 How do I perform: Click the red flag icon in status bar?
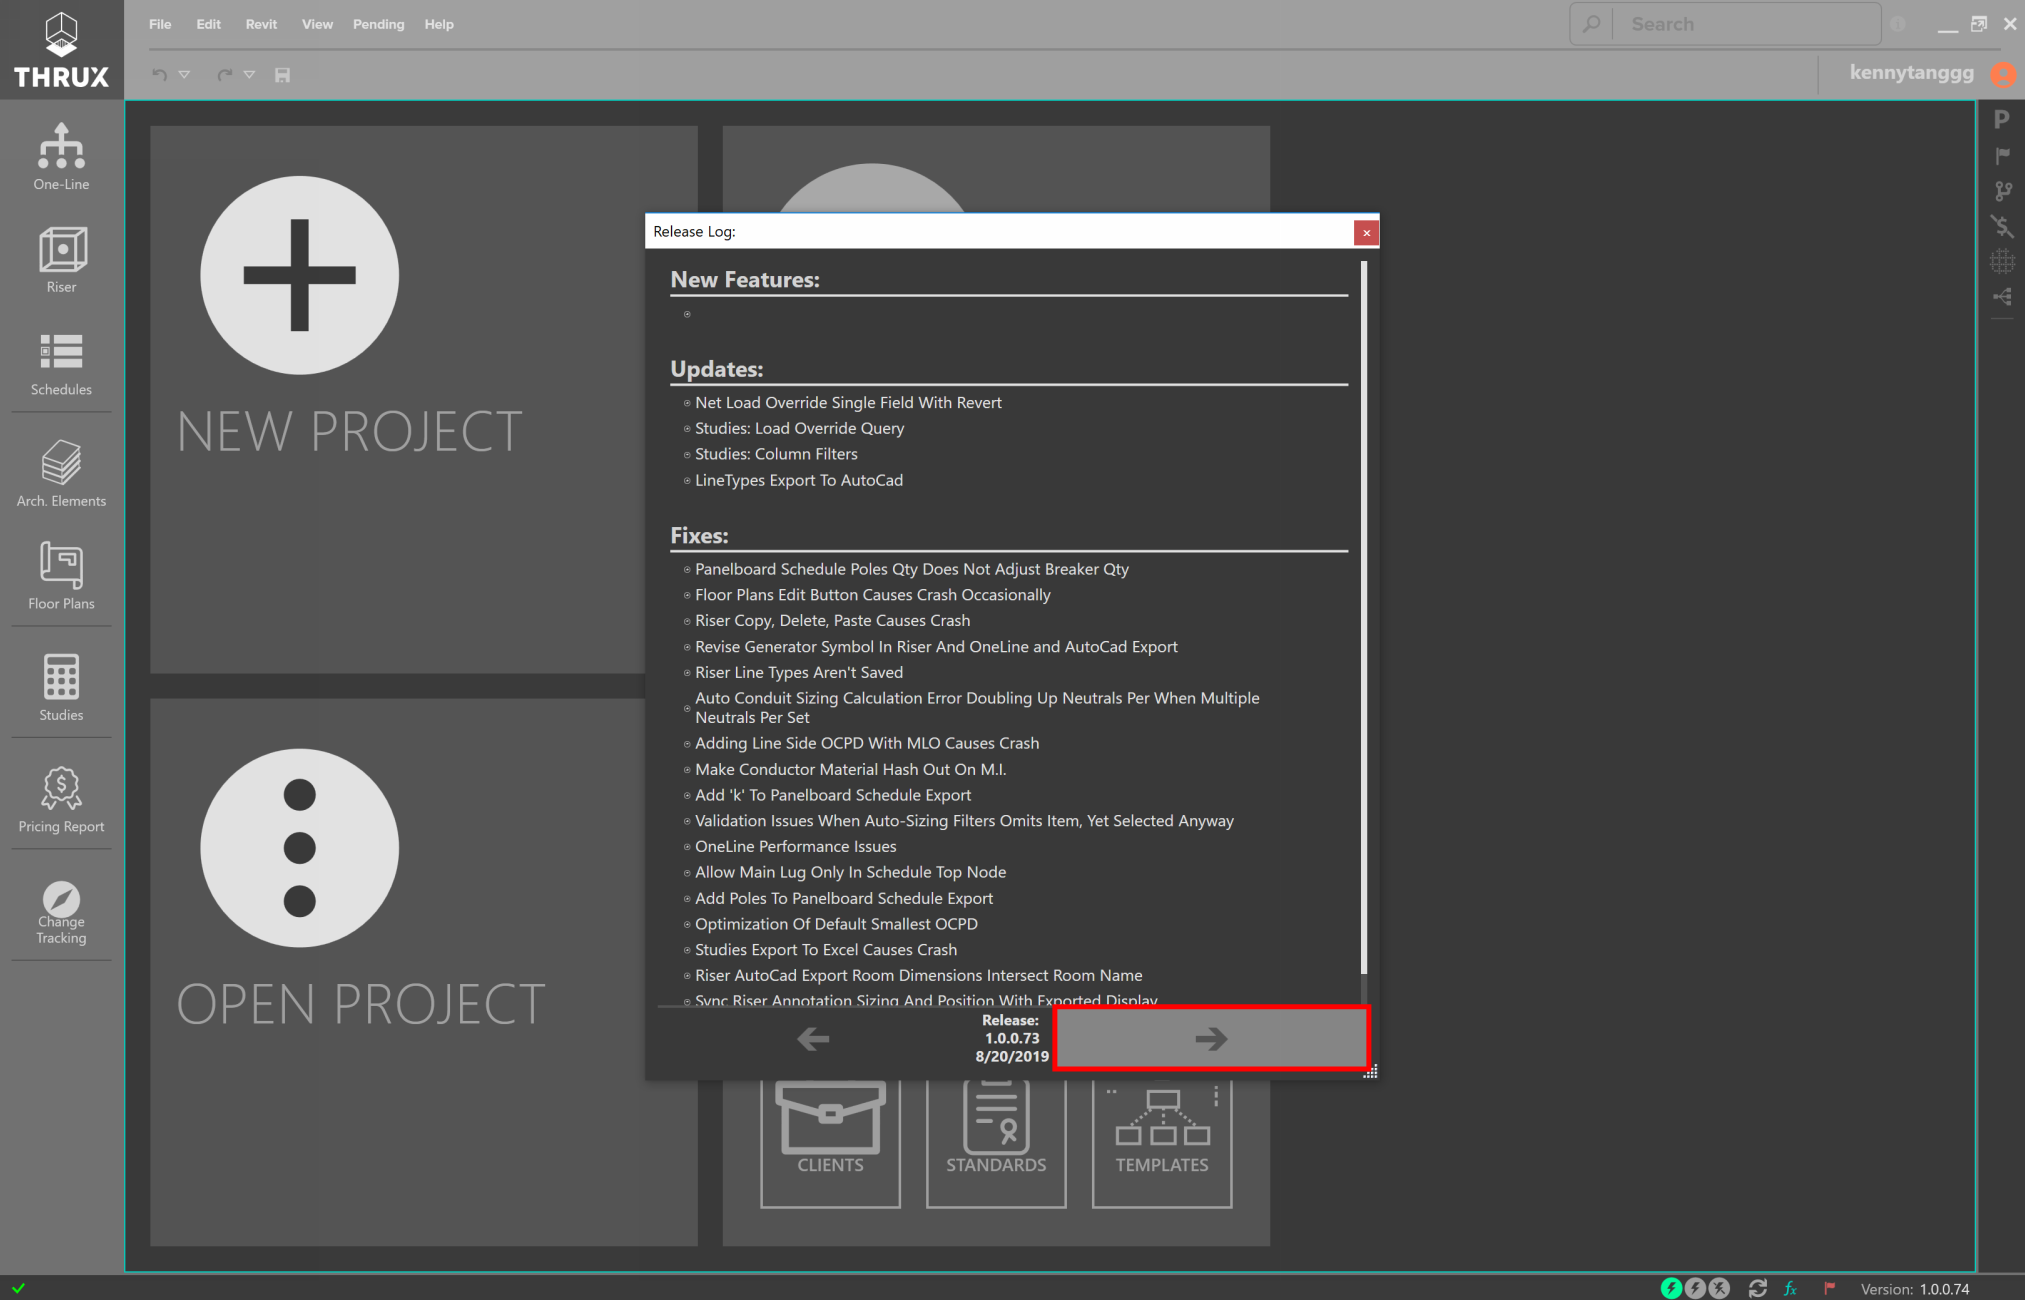click(x=1829, y=1288)
